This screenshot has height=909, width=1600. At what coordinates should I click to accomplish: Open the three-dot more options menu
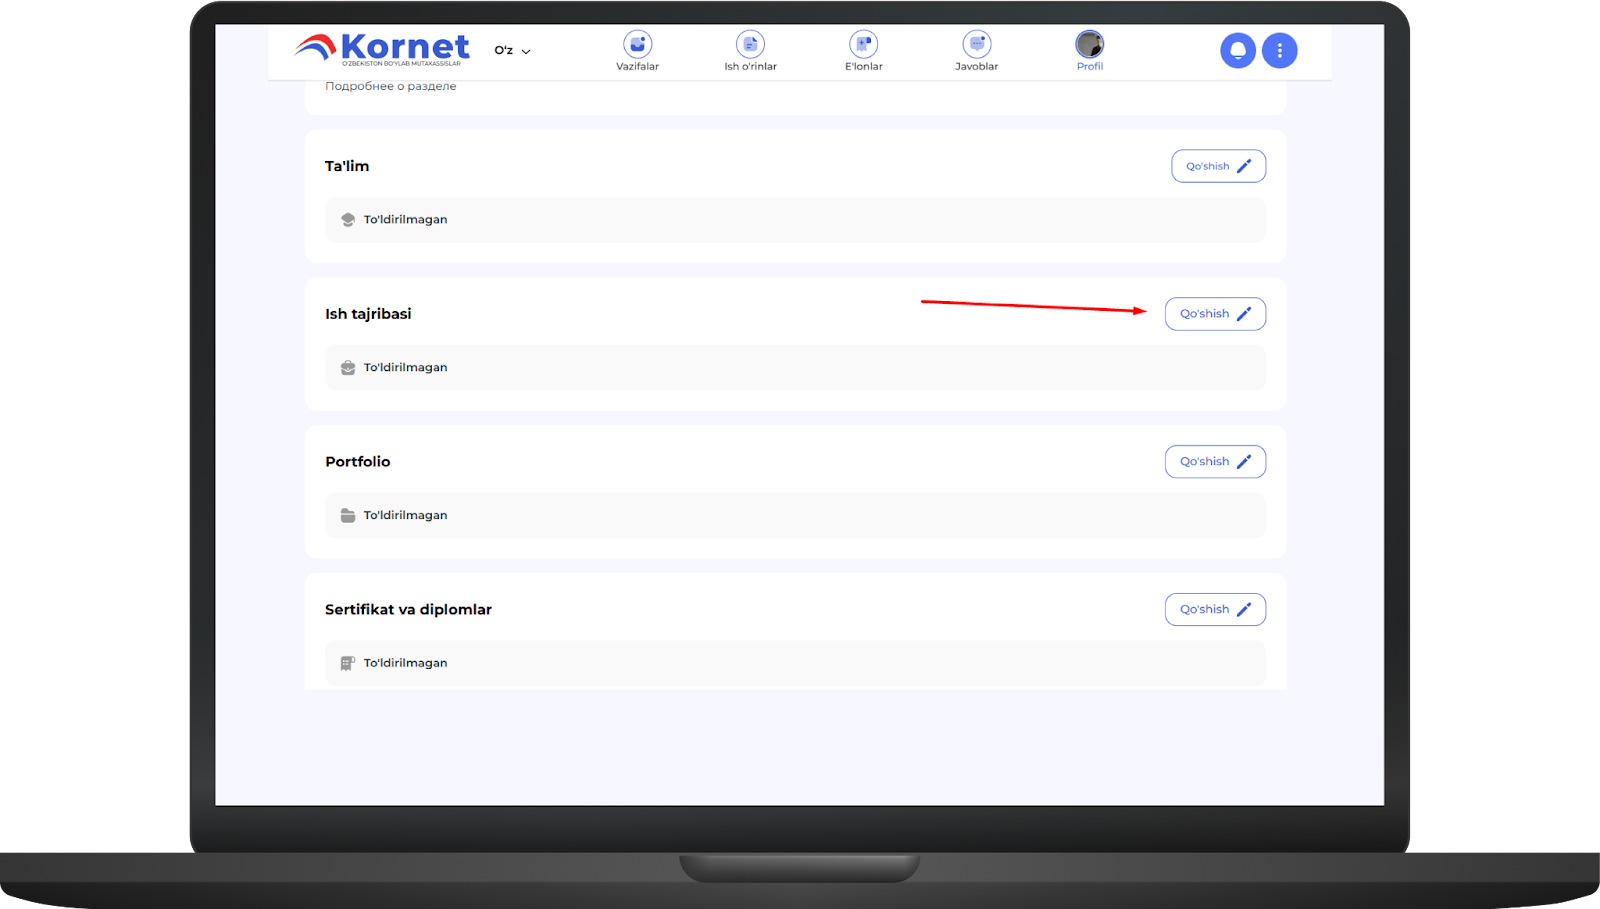click(x=1279, y=51)
